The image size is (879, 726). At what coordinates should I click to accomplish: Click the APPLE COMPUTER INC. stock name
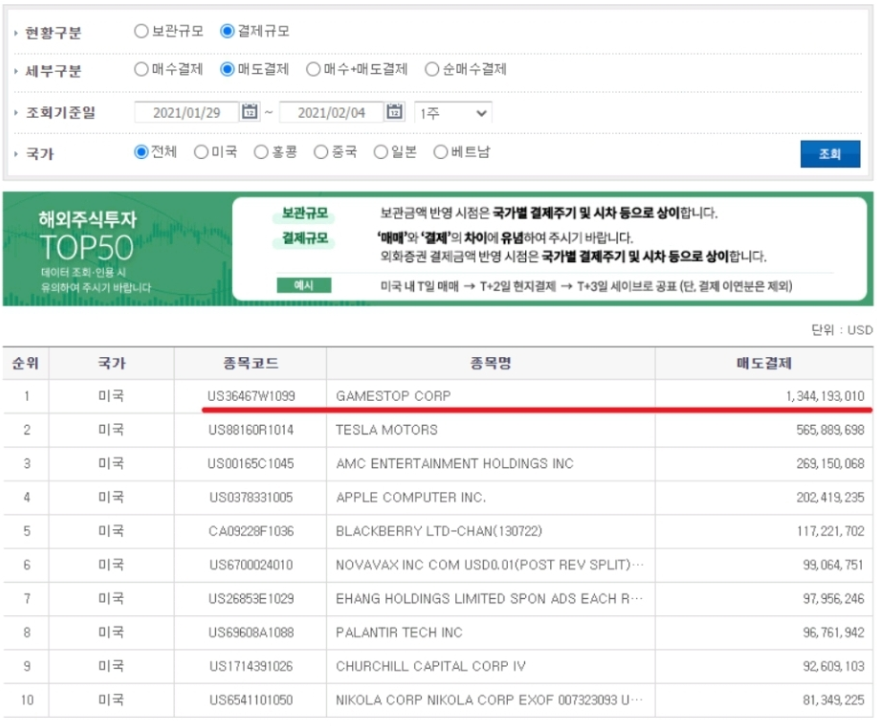411,497
